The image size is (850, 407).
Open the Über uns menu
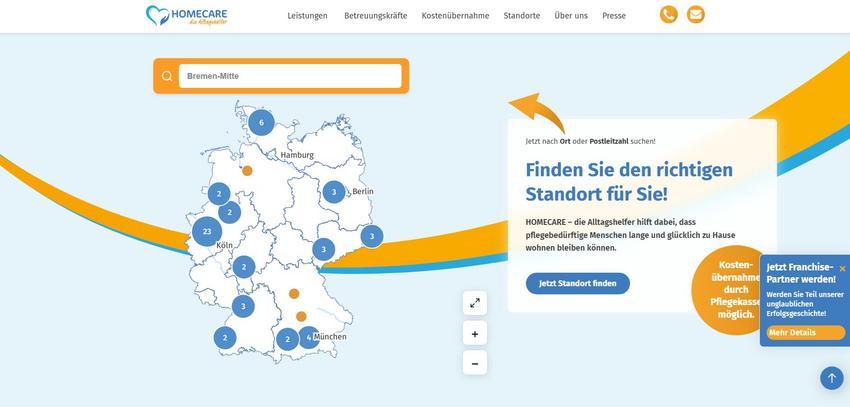pos(571,16)
